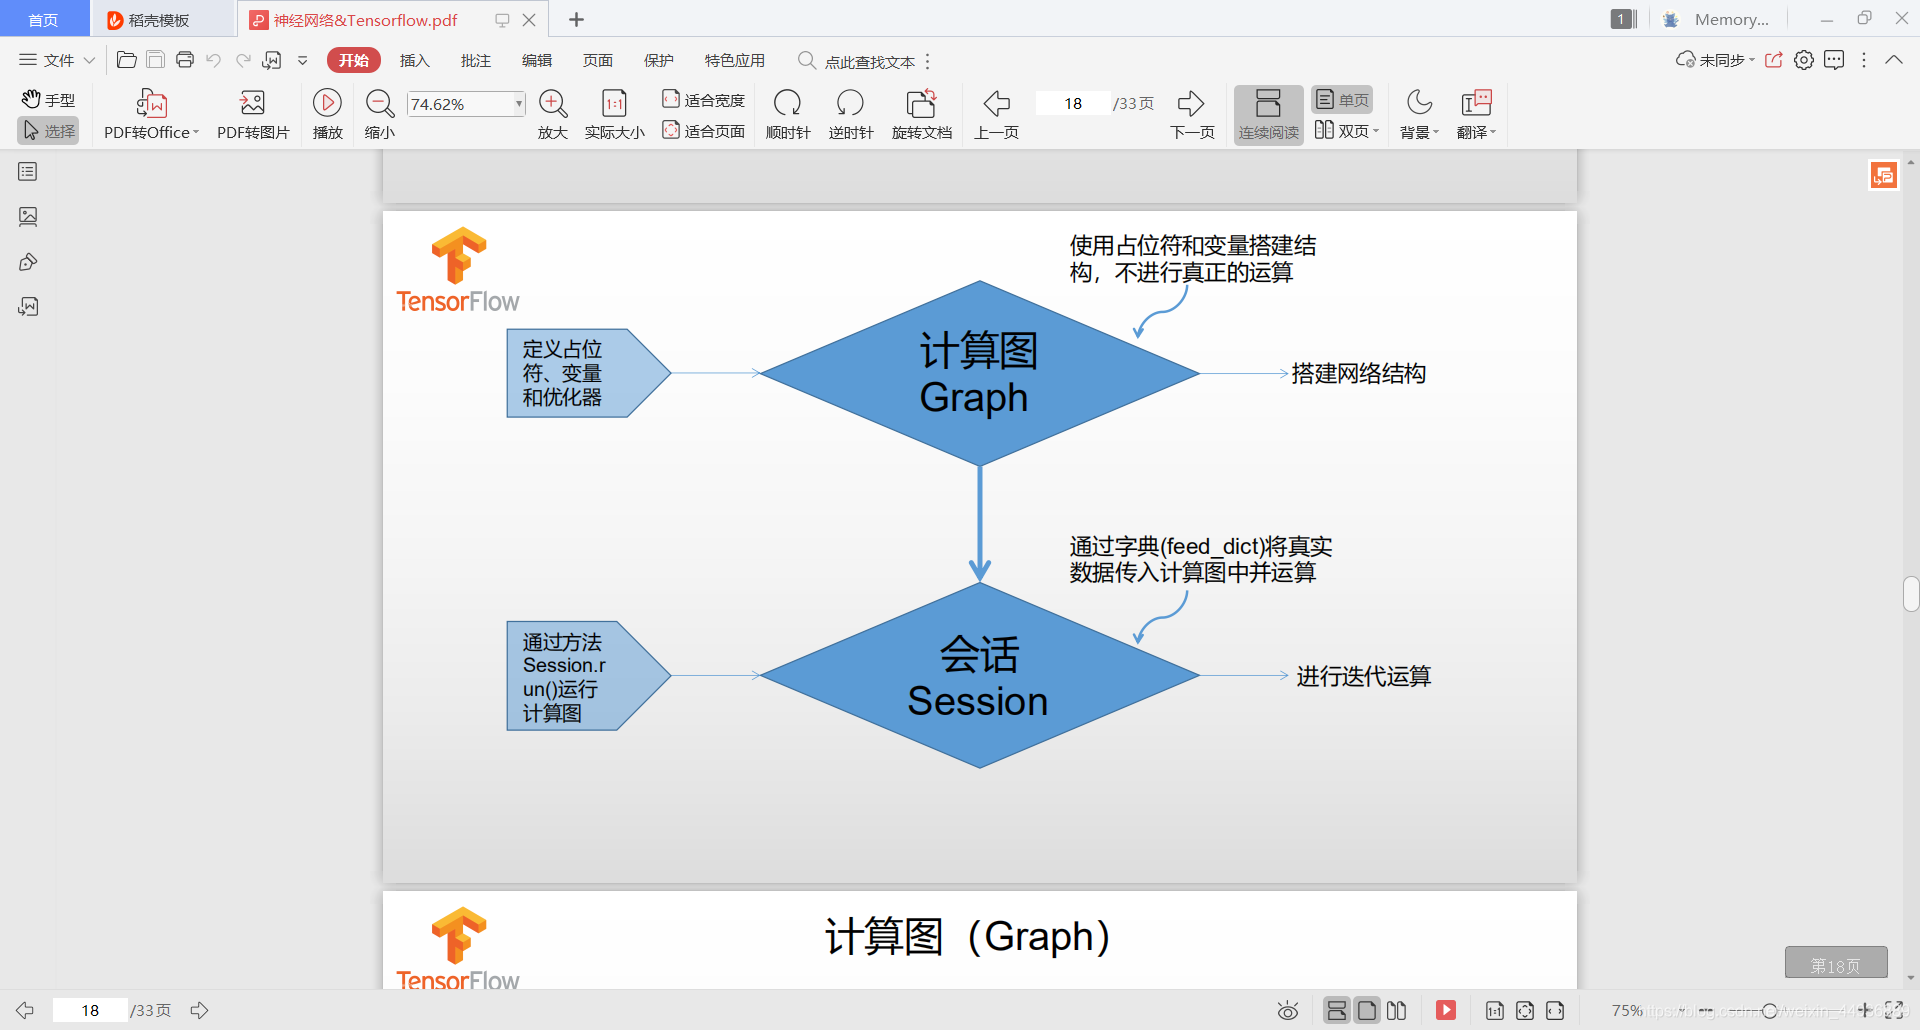
Task: Open the zoom percentage combo box
Action: click(x=466, y=104)
